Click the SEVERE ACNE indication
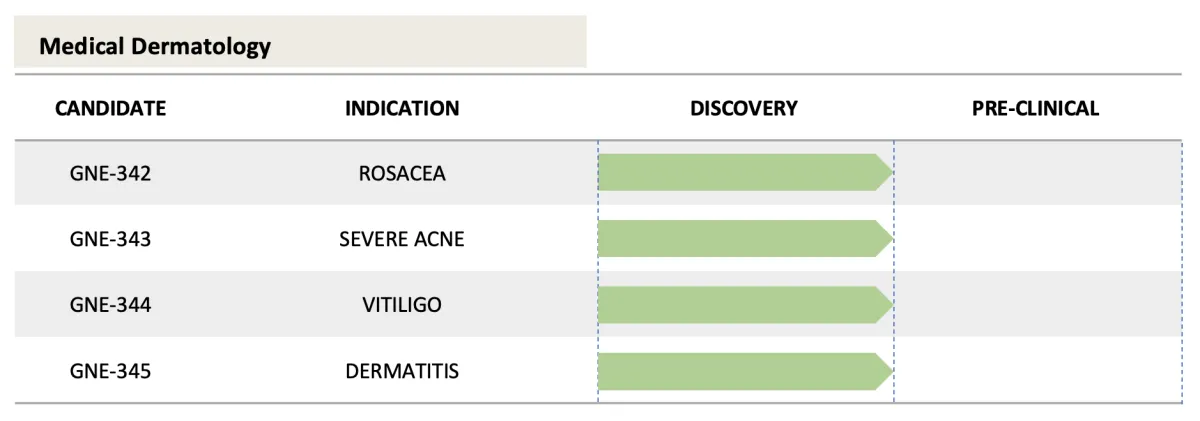 pyautogui.click(x=402, y=239)
